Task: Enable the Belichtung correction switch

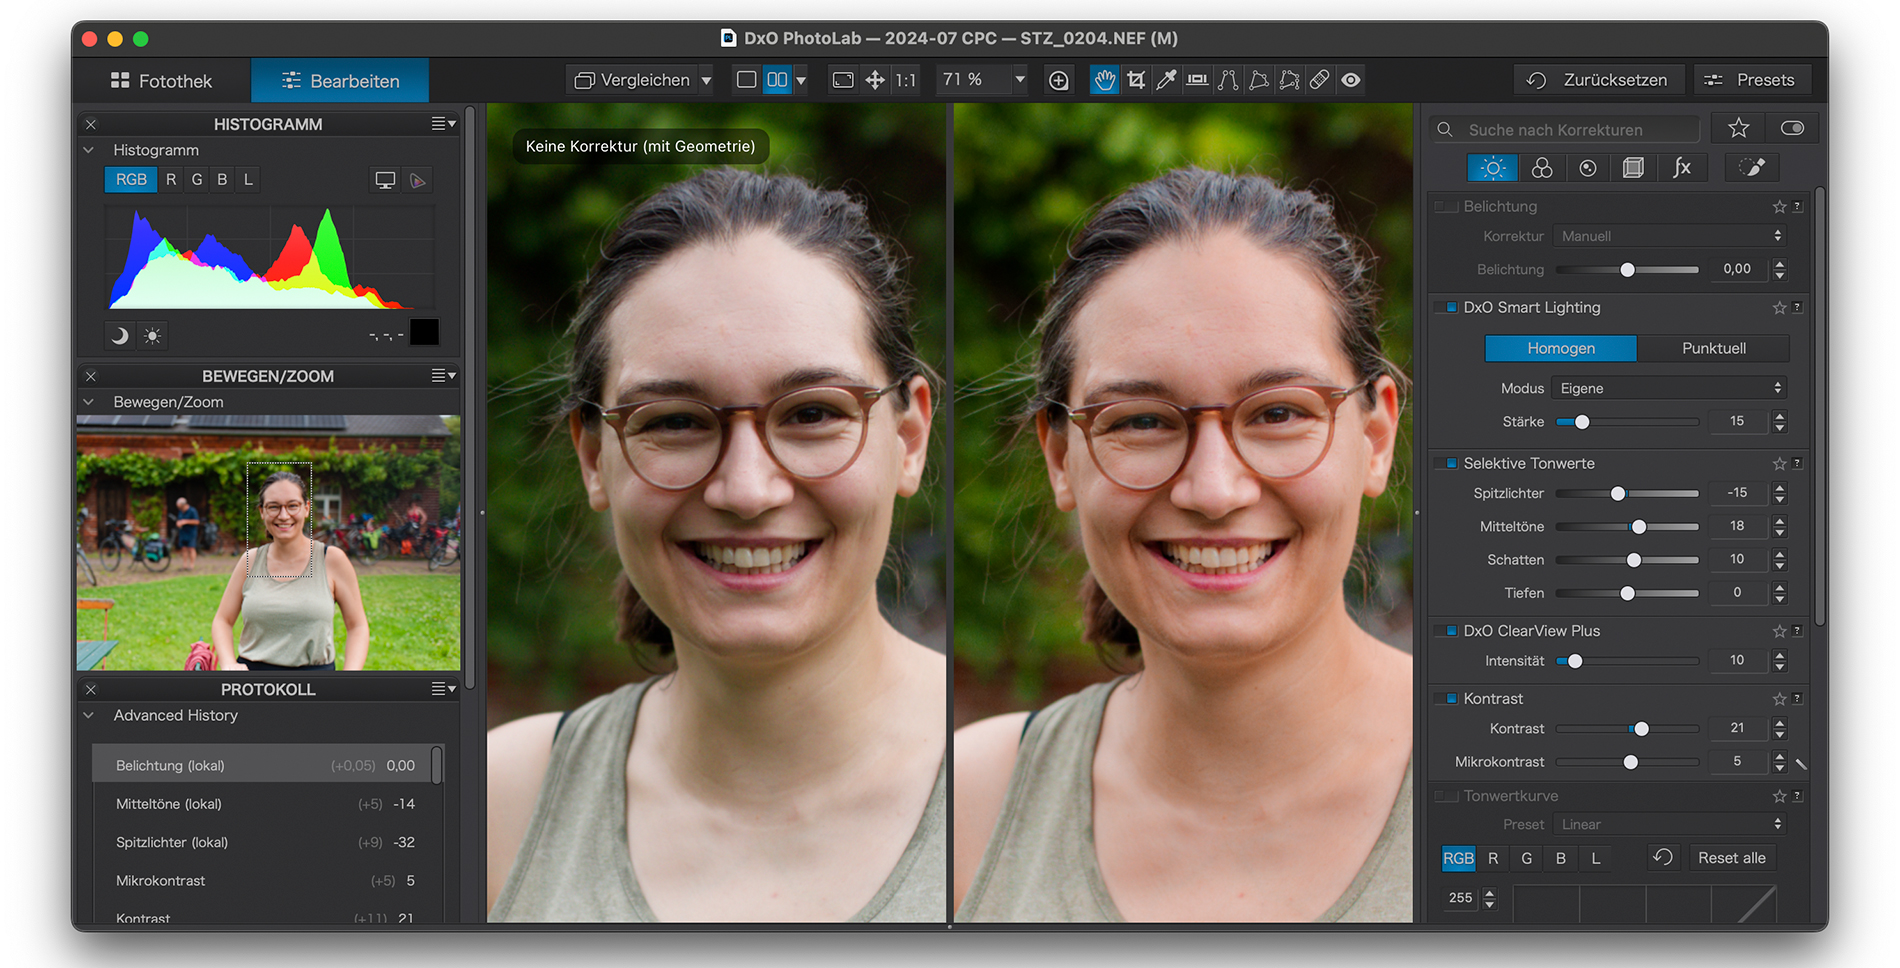Action: [1447, 207]
